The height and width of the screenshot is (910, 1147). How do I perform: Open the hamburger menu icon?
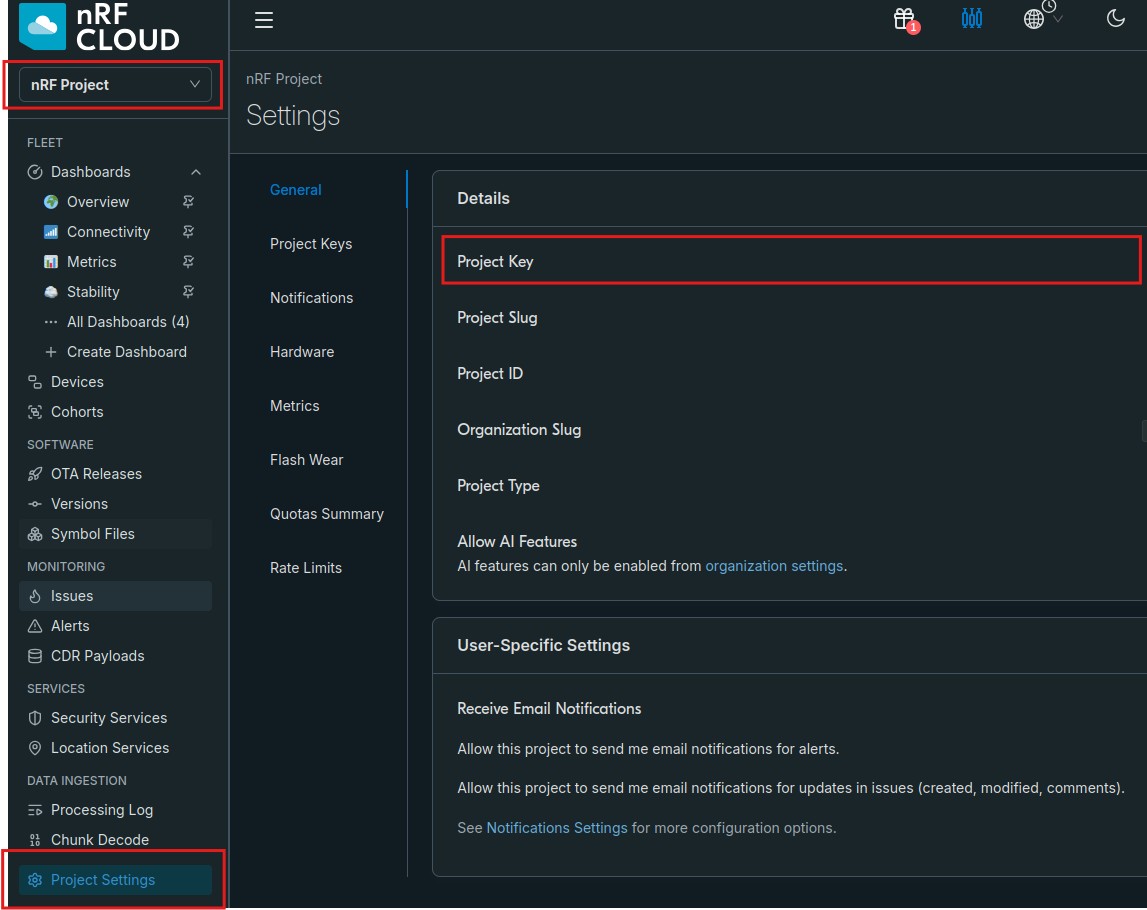pyautogui.click(x=264, y=20)
